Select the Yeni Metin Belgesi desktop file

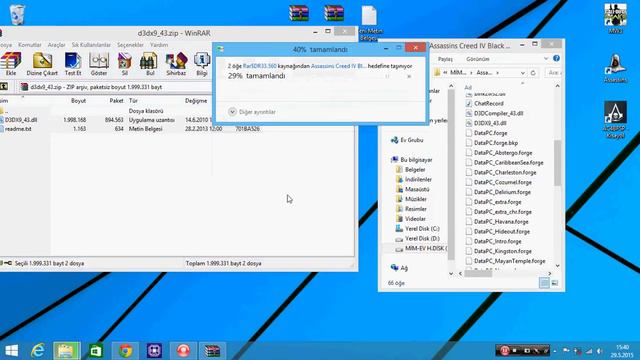coord(369,22)
